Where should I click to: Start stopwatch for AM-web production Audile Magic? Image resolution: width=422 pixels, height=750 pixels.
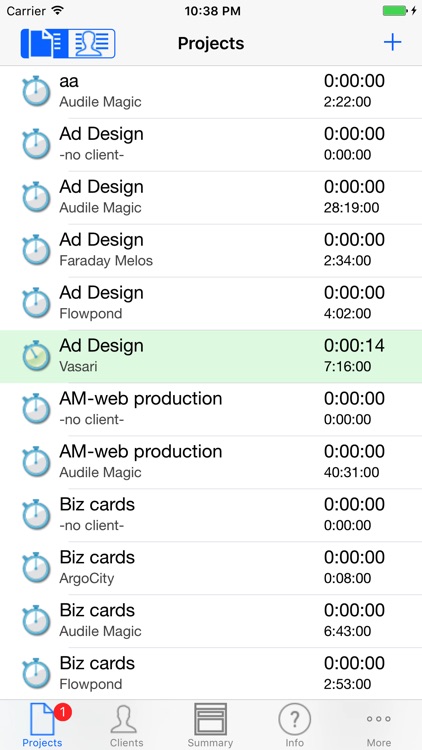tap(36, 462)
